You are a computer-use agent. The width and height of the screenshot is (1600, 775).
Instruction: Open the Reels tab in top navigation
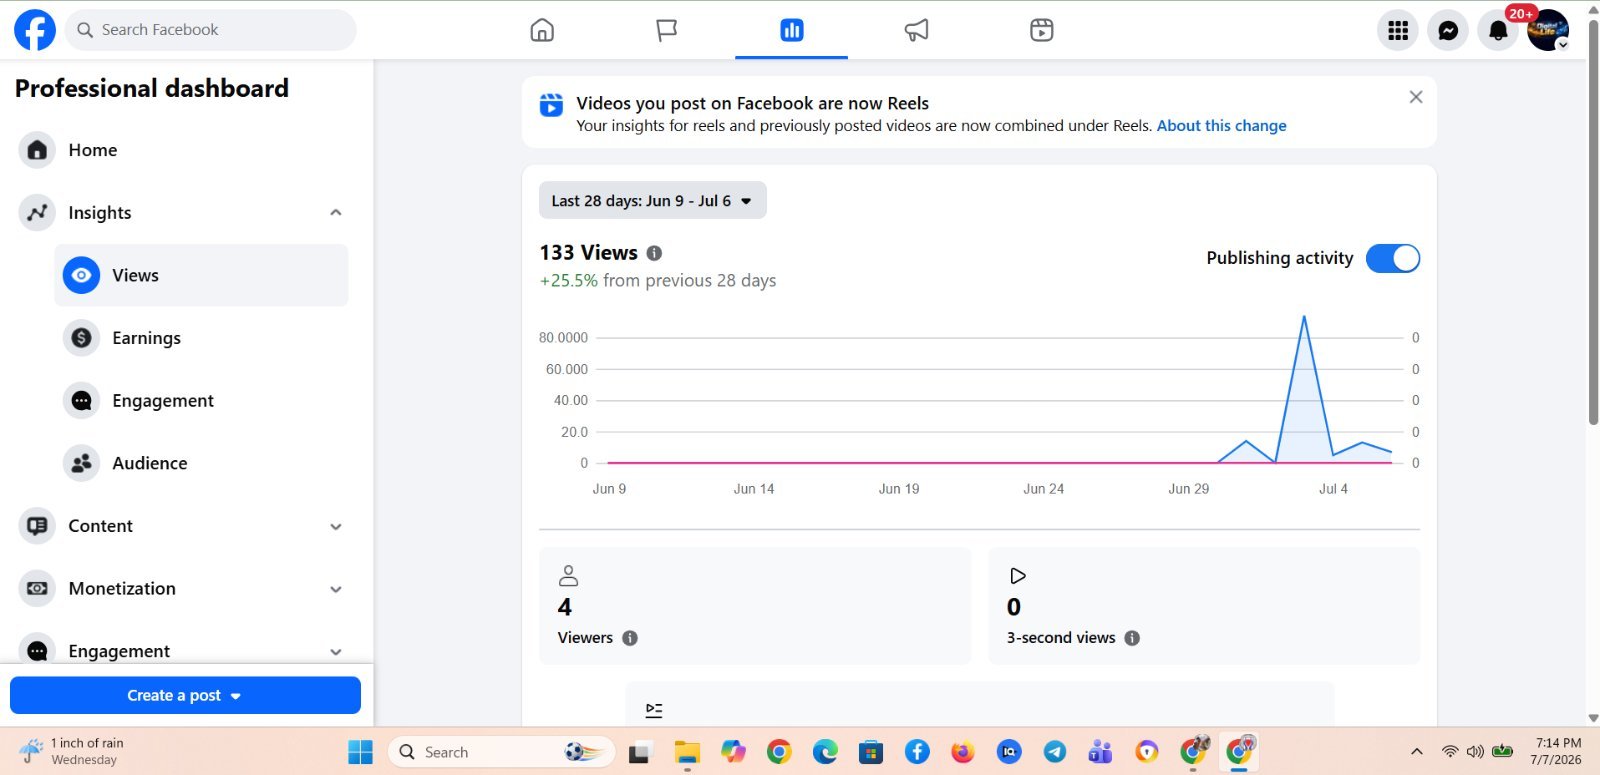click(1042, 30)
